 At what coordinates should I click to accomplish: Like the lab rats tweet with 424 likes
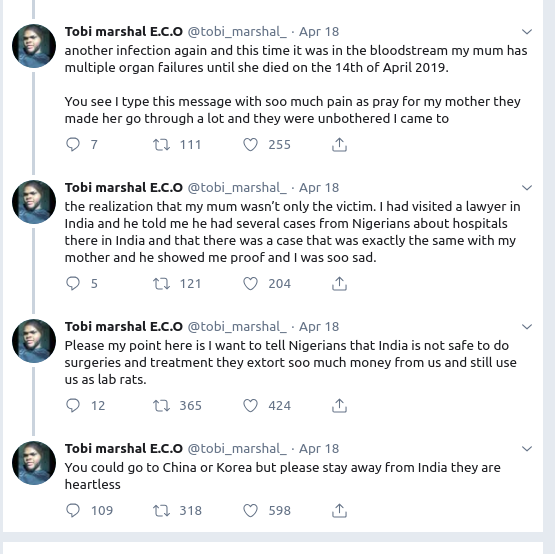coord(250,405)
